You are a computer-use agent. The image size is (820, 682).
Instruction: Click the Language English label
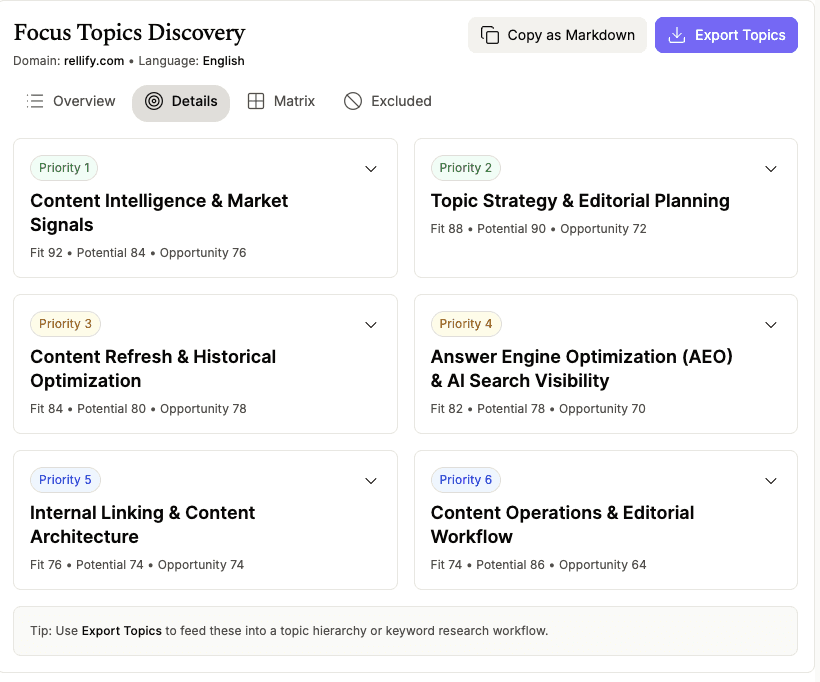pos(191,61)
